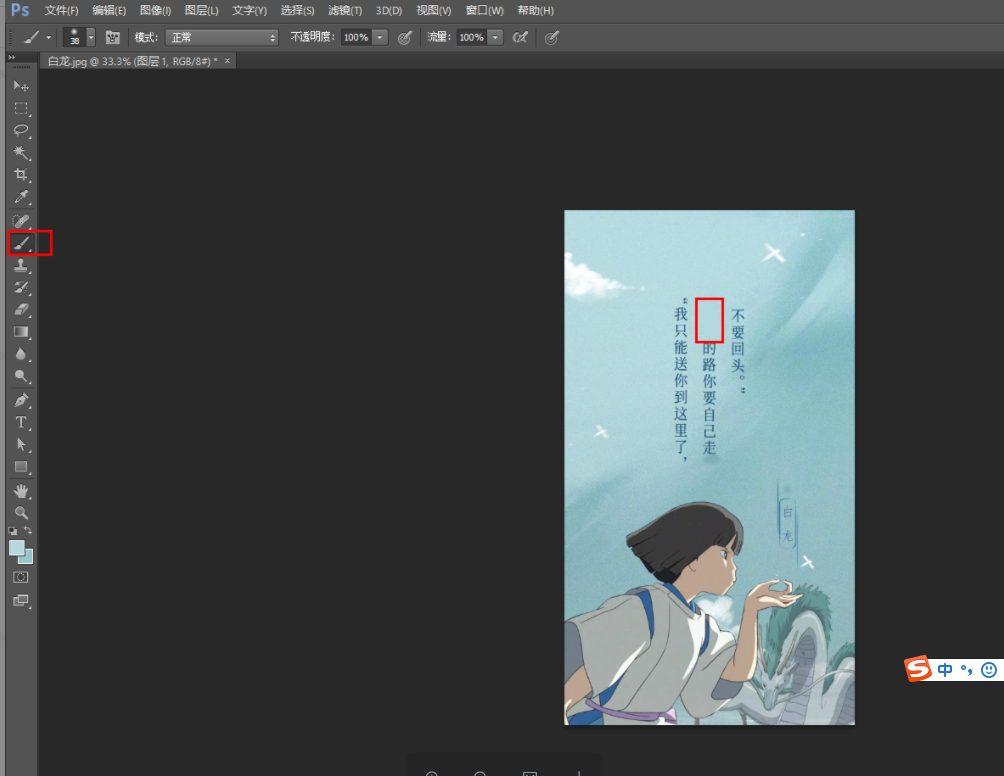Expand the toolbox double-arrow
This screenshot has height=776, width=1004.
pos(12,58)
